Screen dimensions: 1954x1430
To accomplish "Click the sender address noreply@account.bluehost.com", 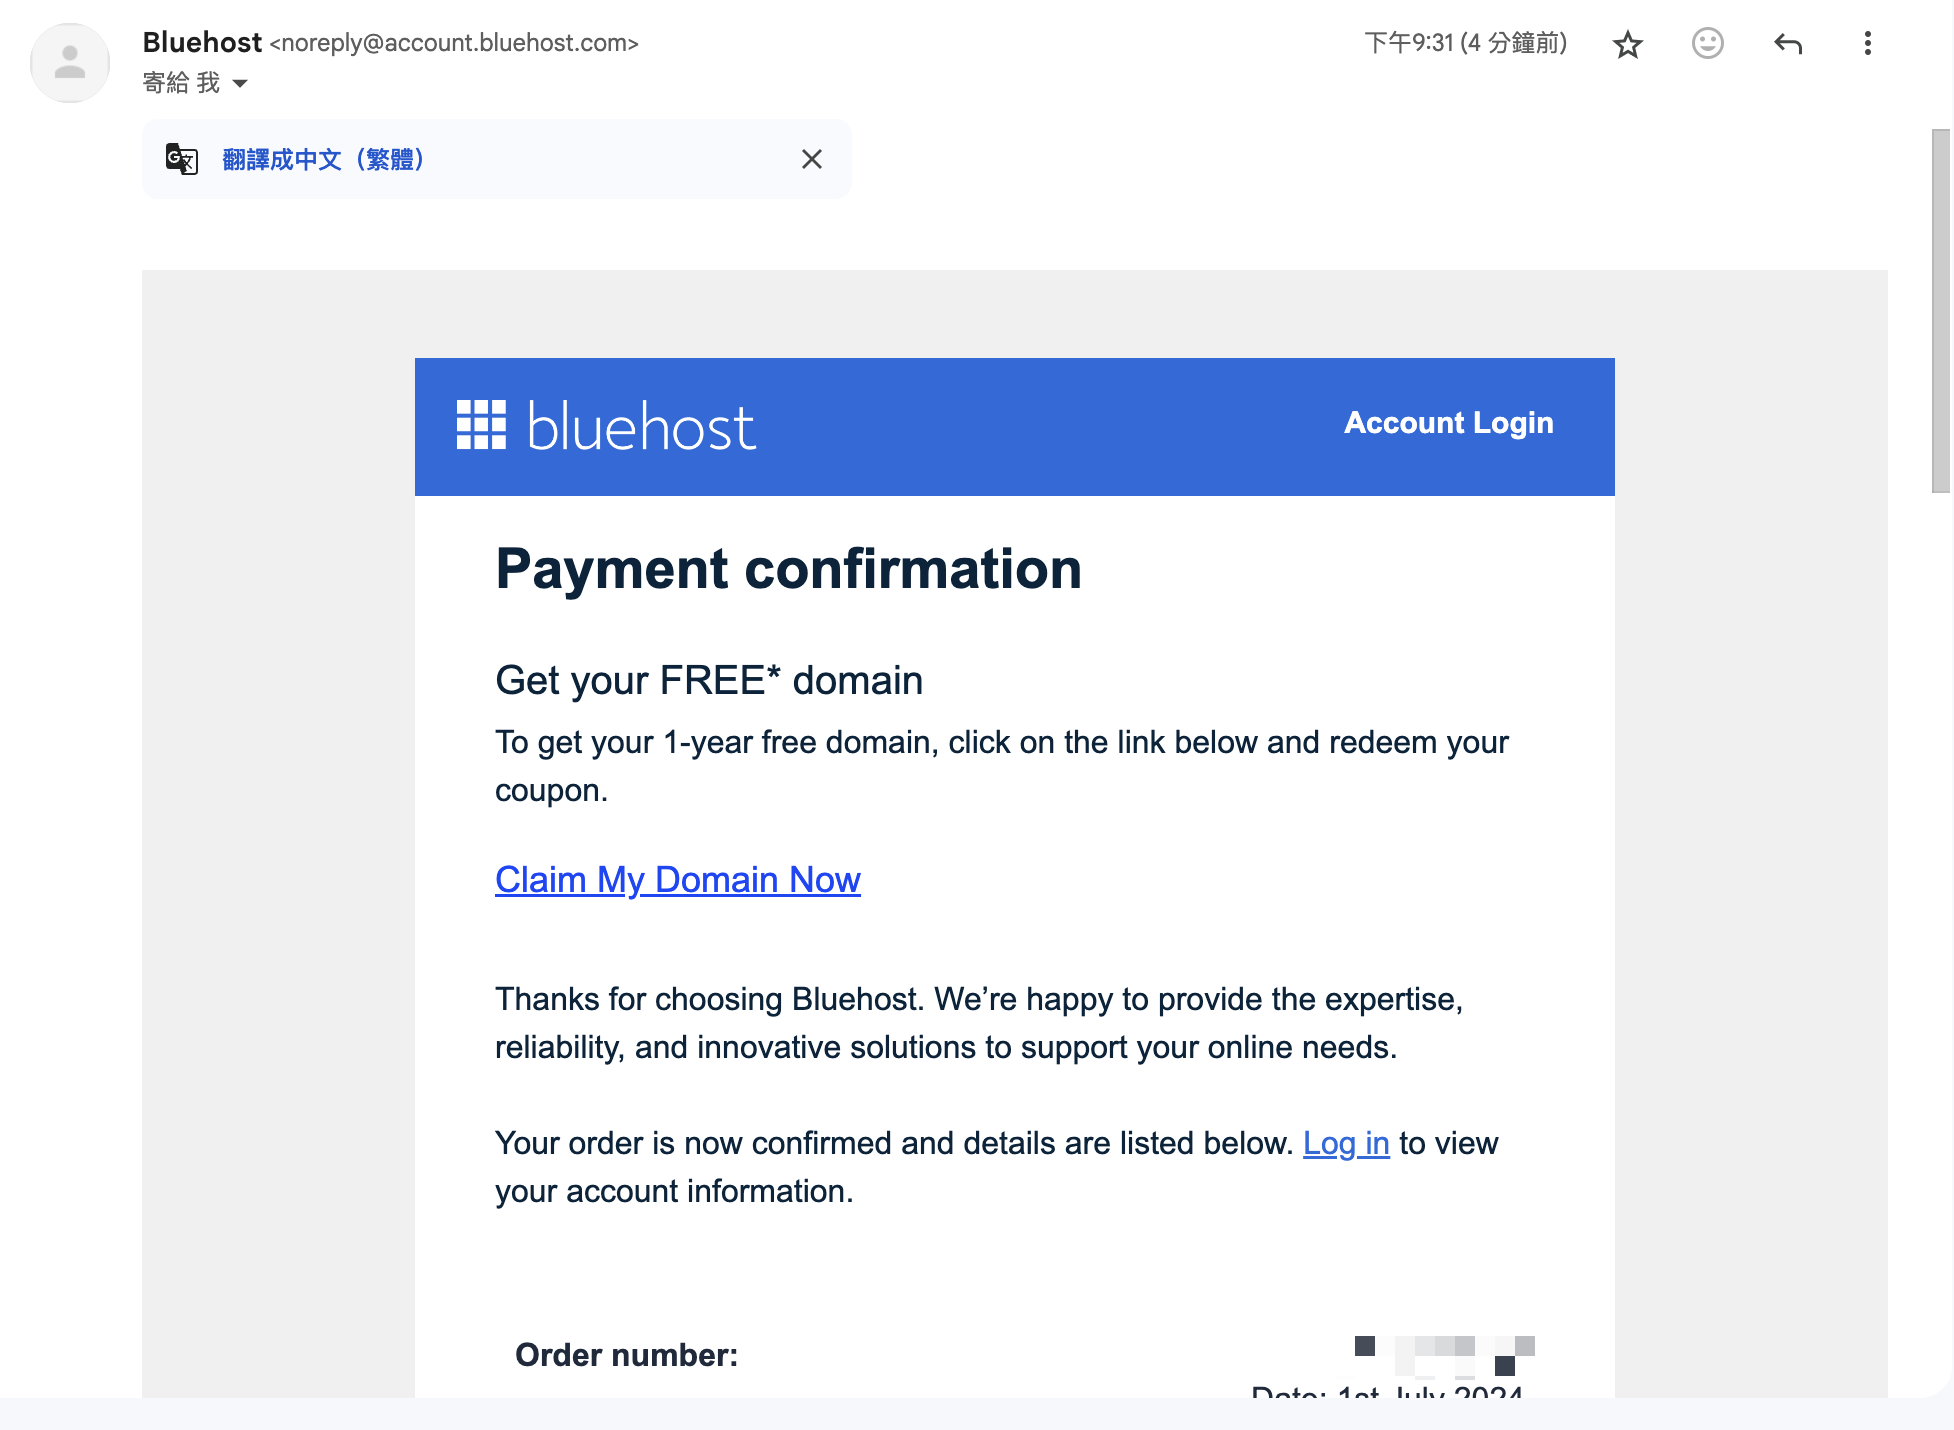I will click(454, 43).
